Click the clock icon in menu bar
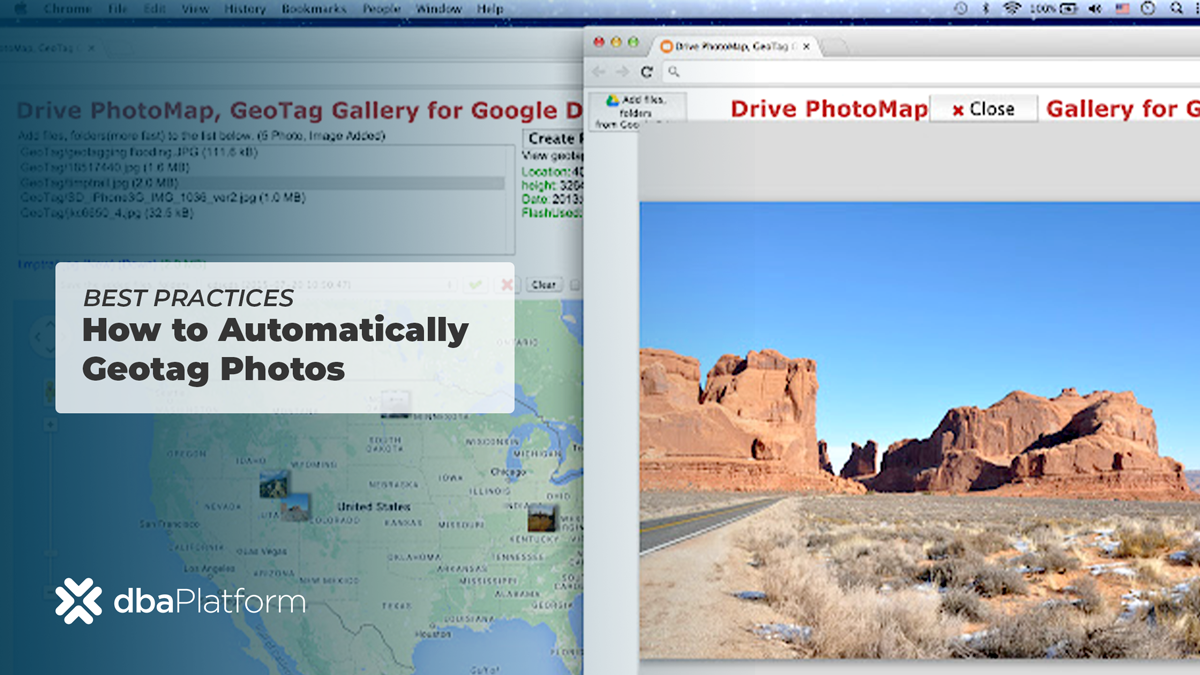 (x=1148, y=9)
